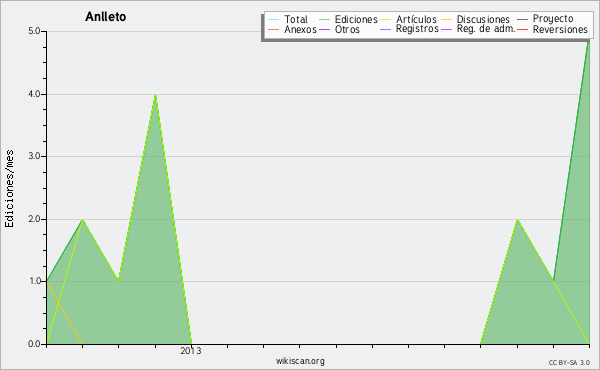Select the 'Discusiones' legend entry
Viewport: 600px width, 370px height.
[483, 20]
